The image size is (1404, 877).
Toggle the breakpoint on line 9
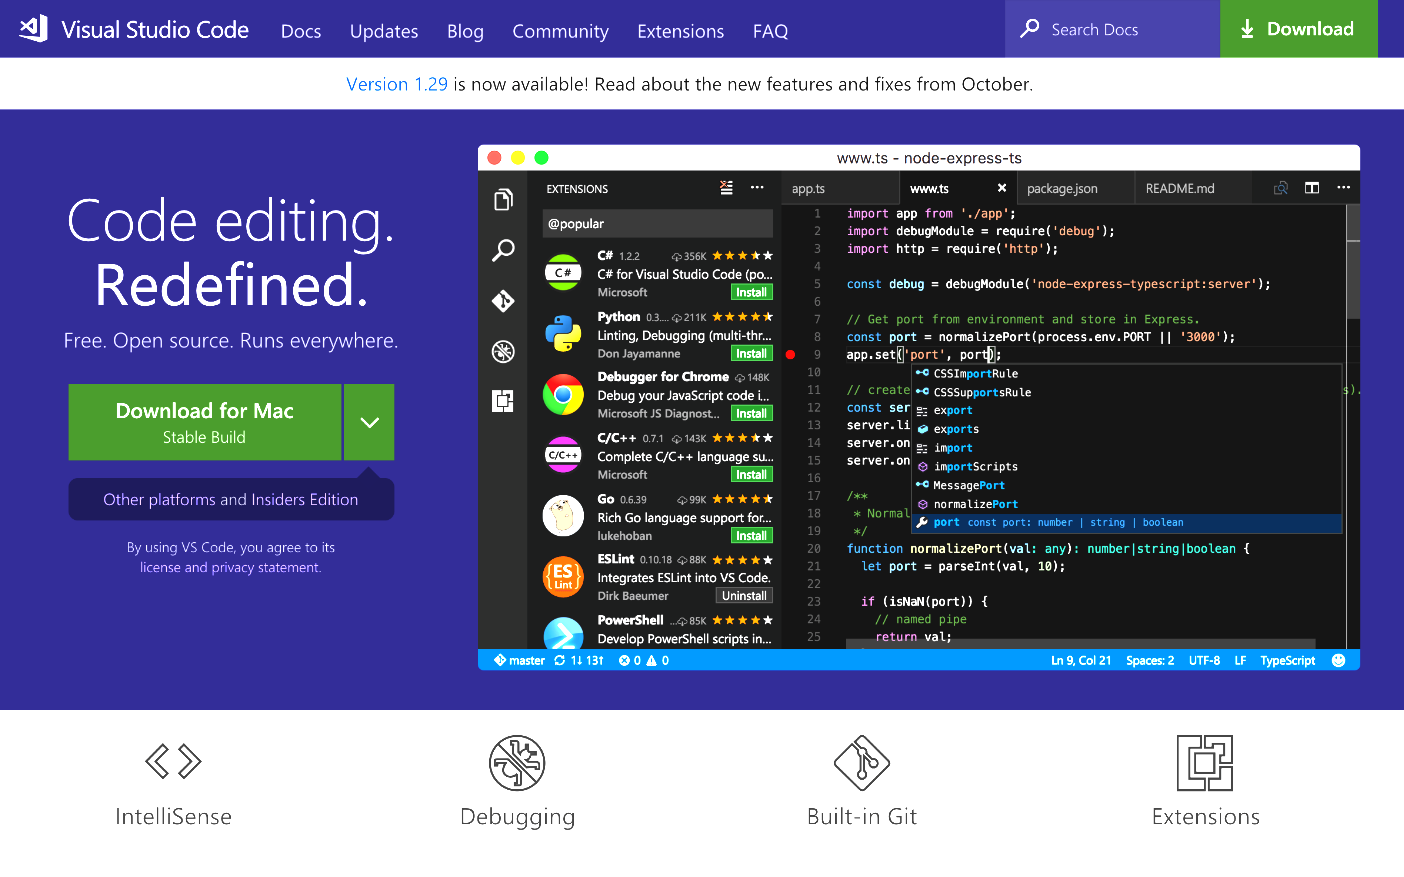point(790,355)
